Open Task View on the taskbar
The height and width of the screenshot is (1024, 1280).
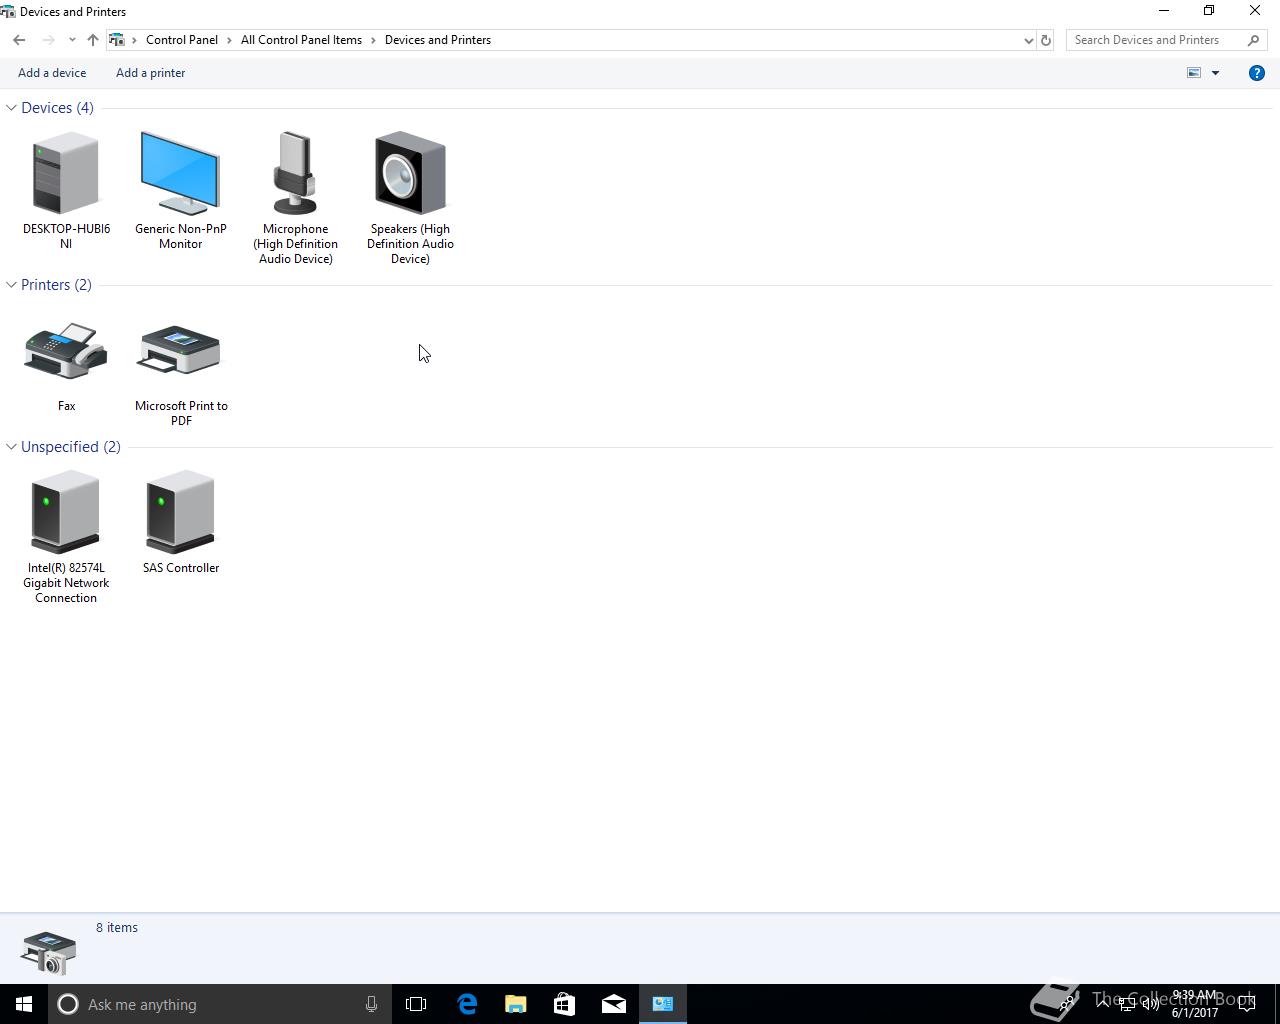pyautogui.click(x=416, y=1004)
